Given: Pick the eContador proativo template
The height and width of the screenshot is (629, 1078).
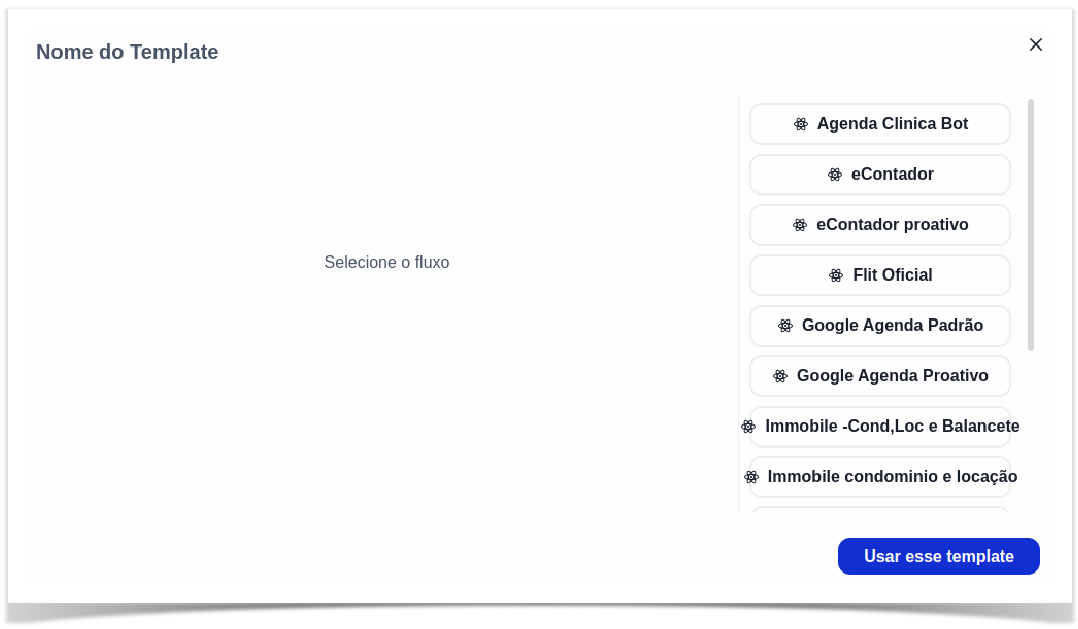Looking at the screenshot, I should (x=879, y=225).
